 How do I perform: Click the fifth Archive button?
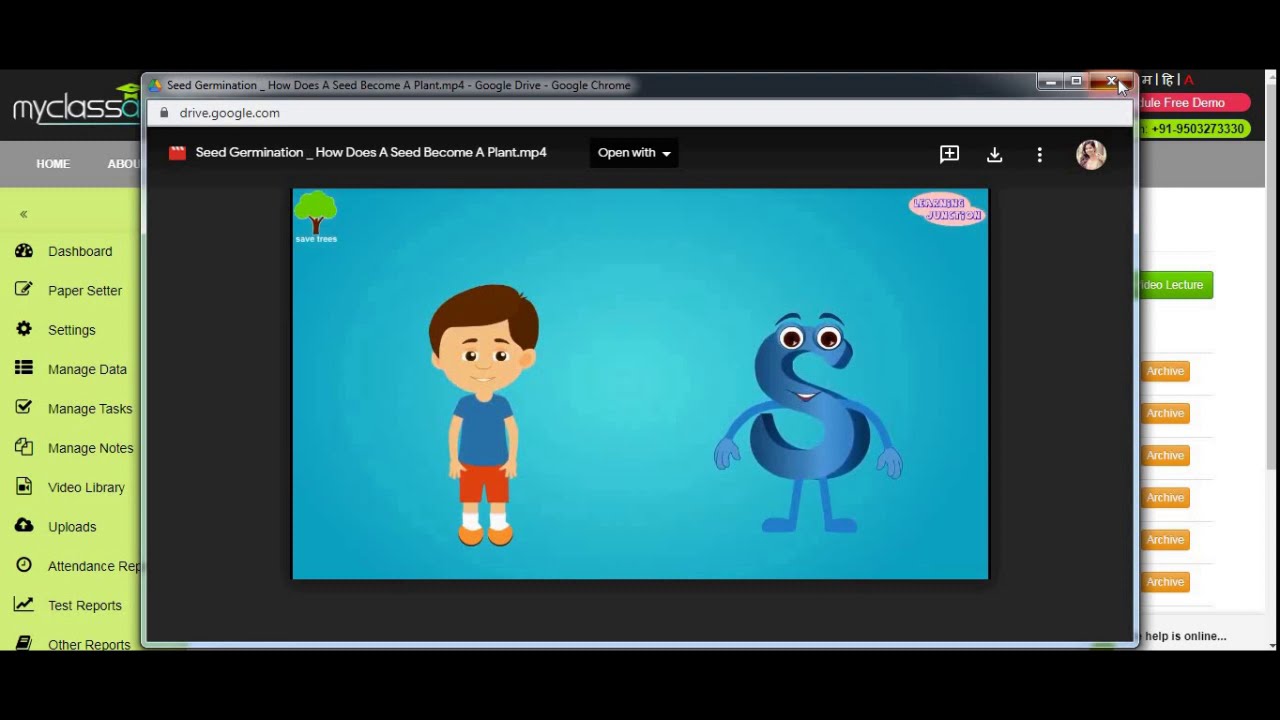(1165, 539)
